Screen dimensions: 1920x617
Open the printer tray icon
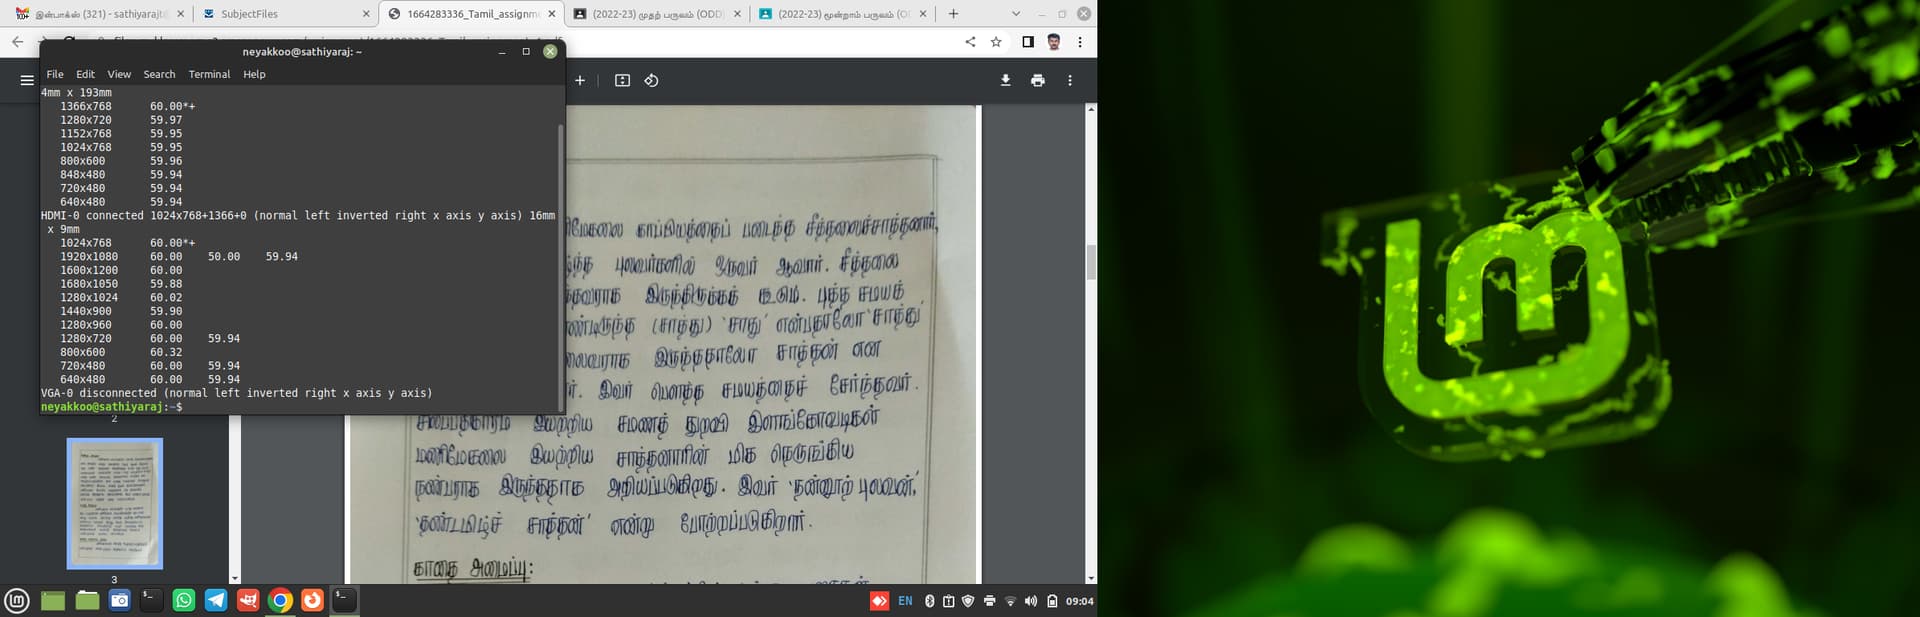(989, 601)
